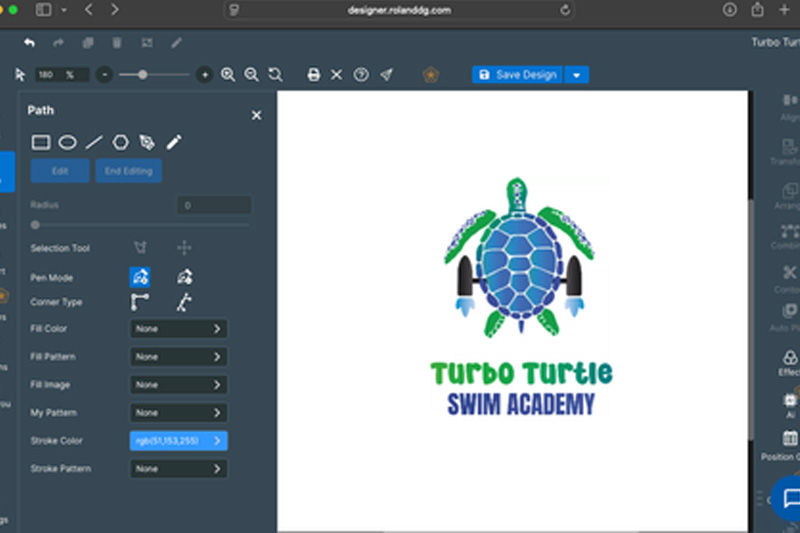Open the Align panel on right sidebar
This screenshot has height=533, width=800.
(x=789, y=107)
